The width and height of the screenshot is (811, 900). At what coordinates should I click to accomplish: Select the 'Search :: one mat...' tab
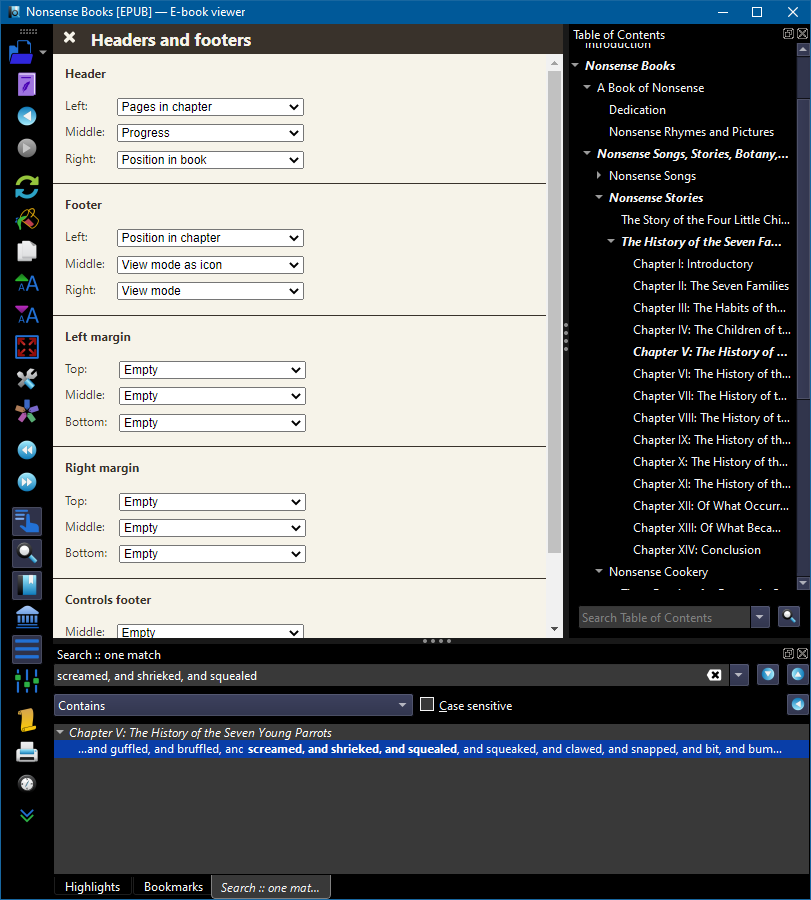(270, 887)
